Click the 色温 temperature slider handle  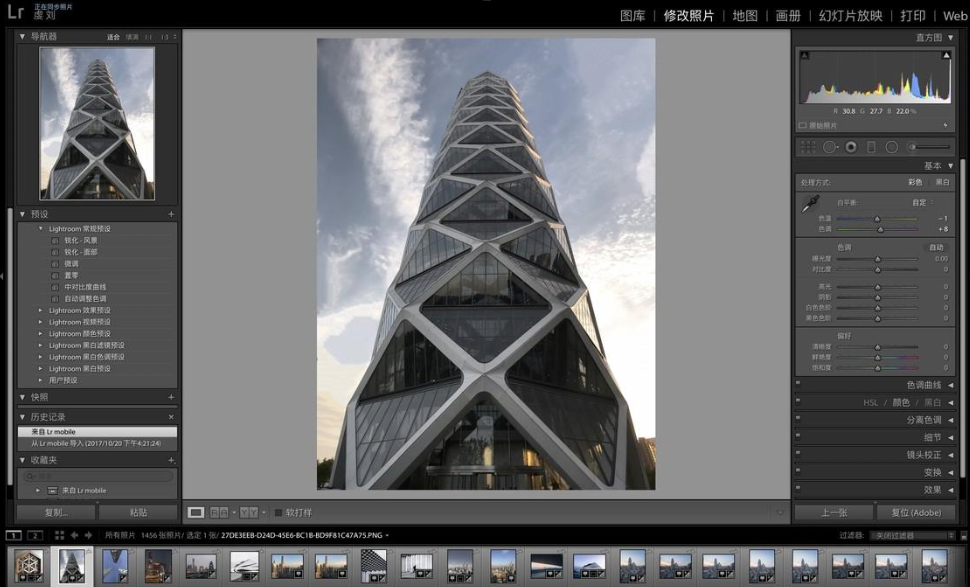tap(877, 219)
